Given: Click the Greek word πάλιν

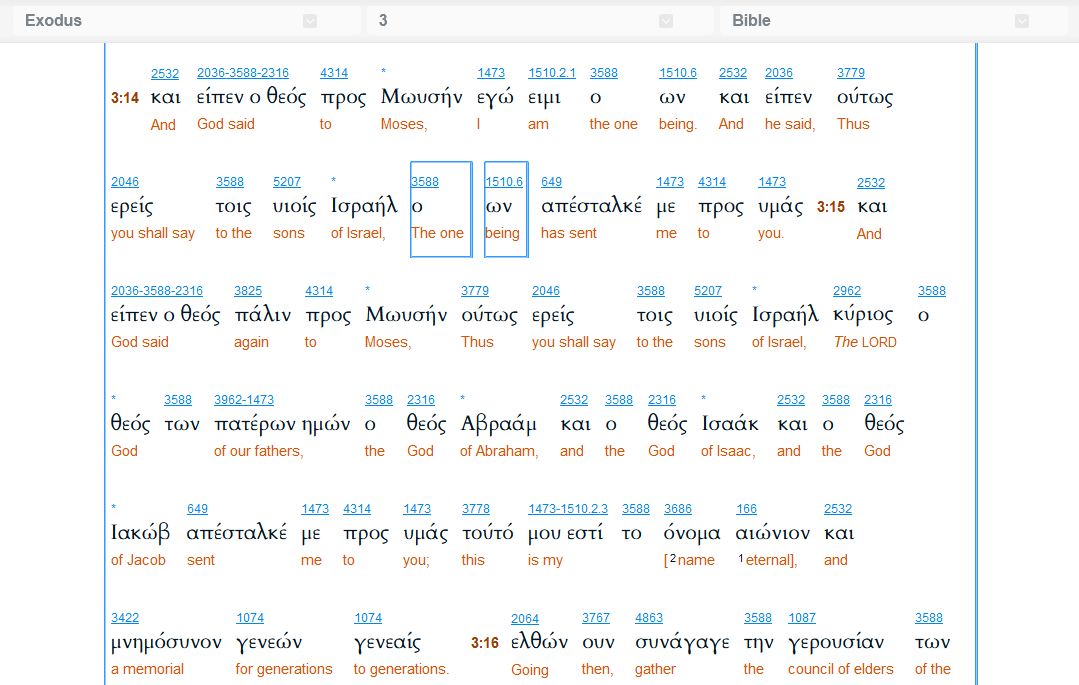Looking at the screenshot, I should click(x=263, y=315).
